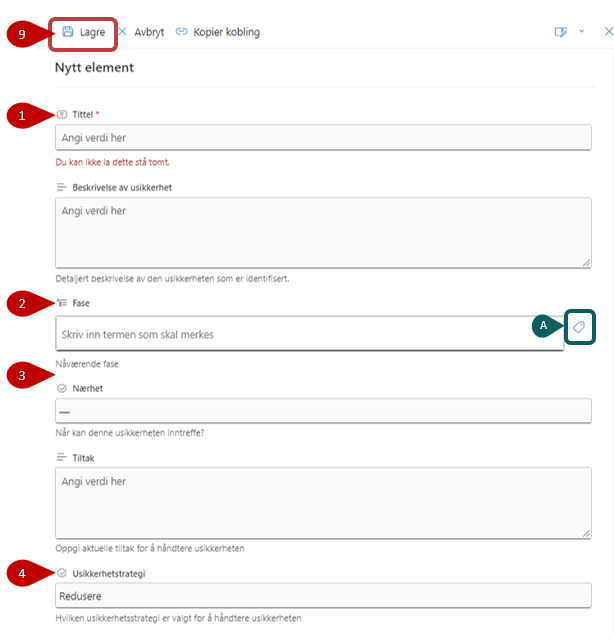614x643 pixels.
Task: Open the Nærhet dropdown
Action: point(323,411)
